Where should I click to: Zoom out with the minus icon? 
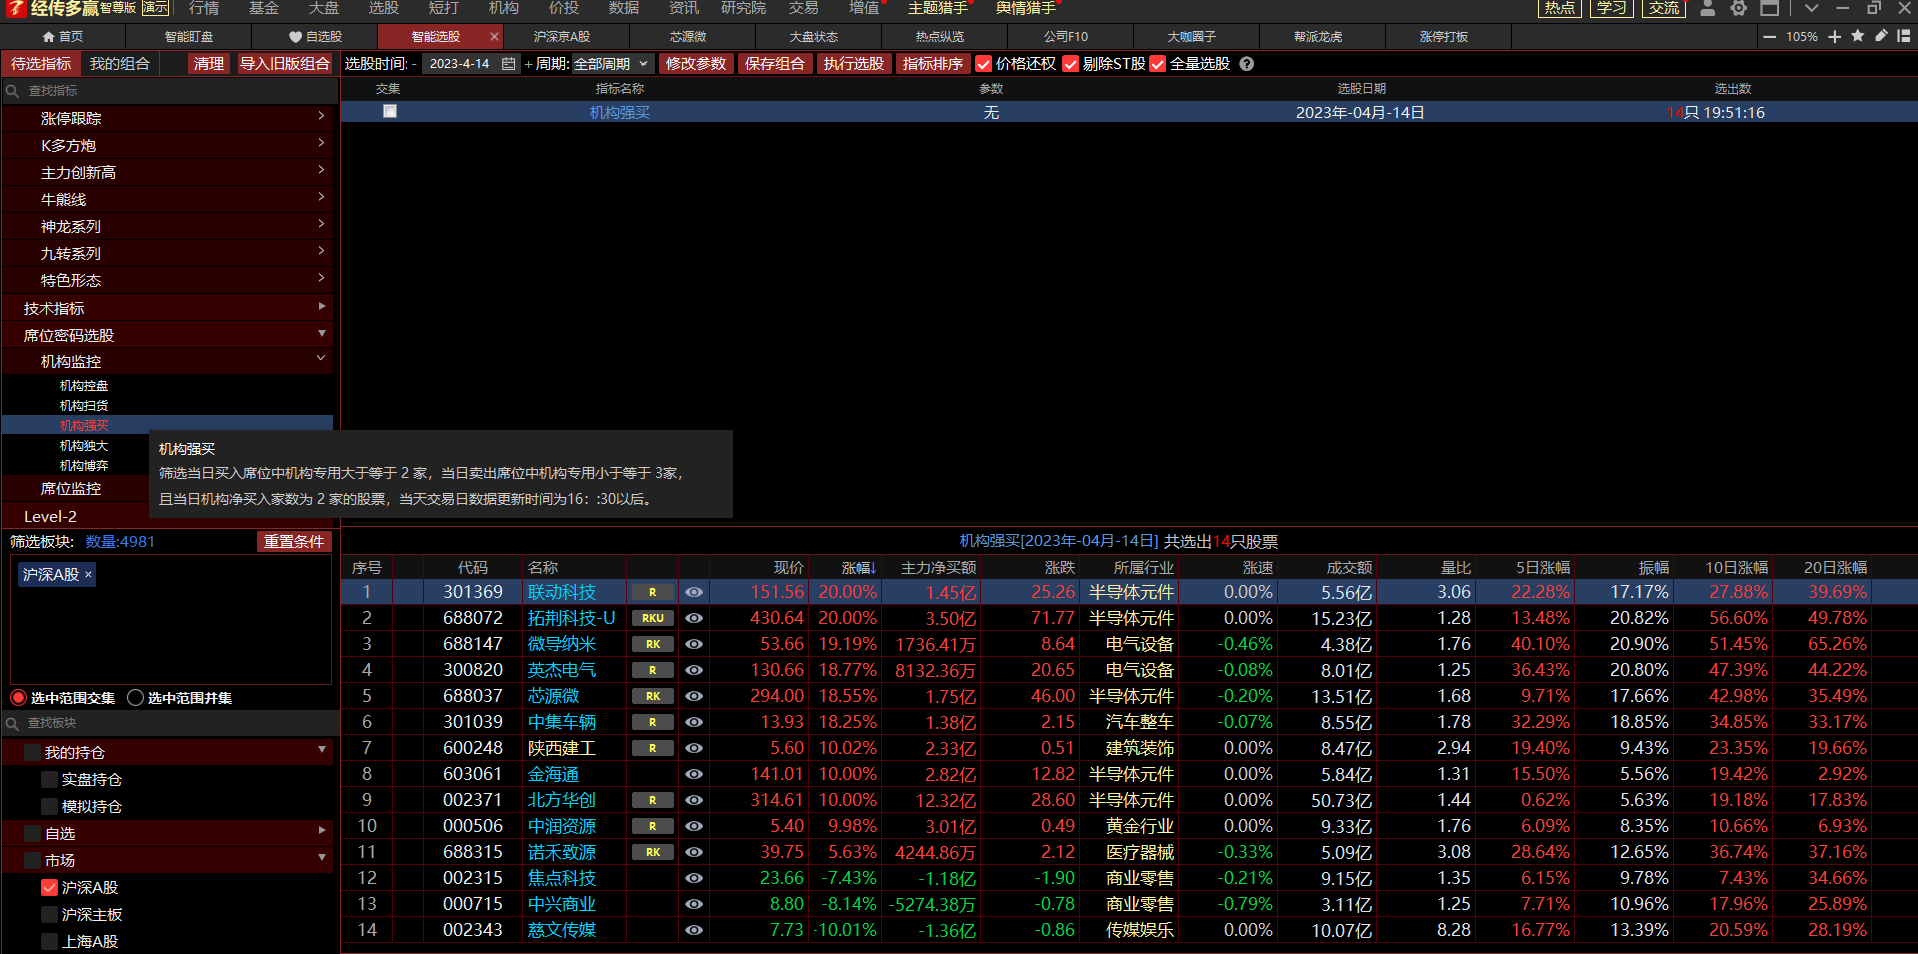1769,36
